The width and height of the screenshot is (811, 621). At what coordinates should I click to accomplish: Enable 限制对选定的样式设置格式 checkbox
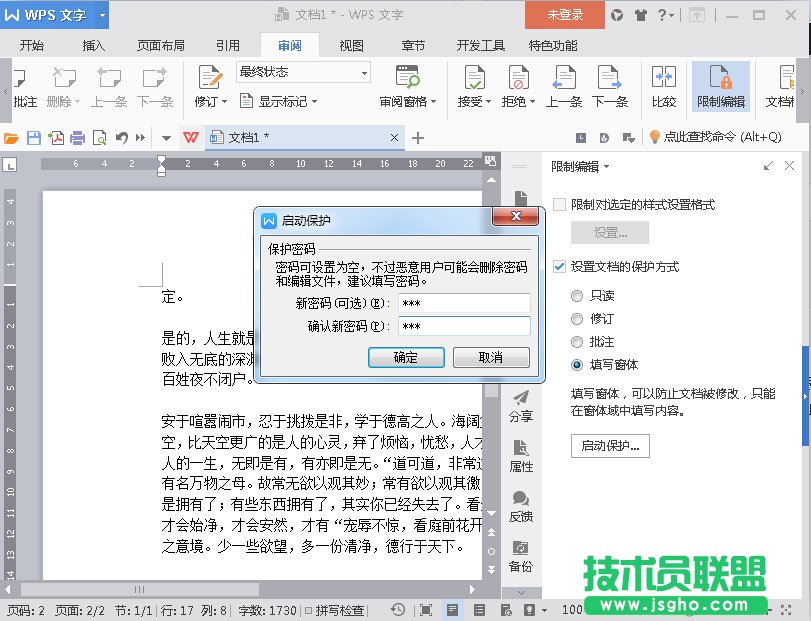[x=560, y=204]
